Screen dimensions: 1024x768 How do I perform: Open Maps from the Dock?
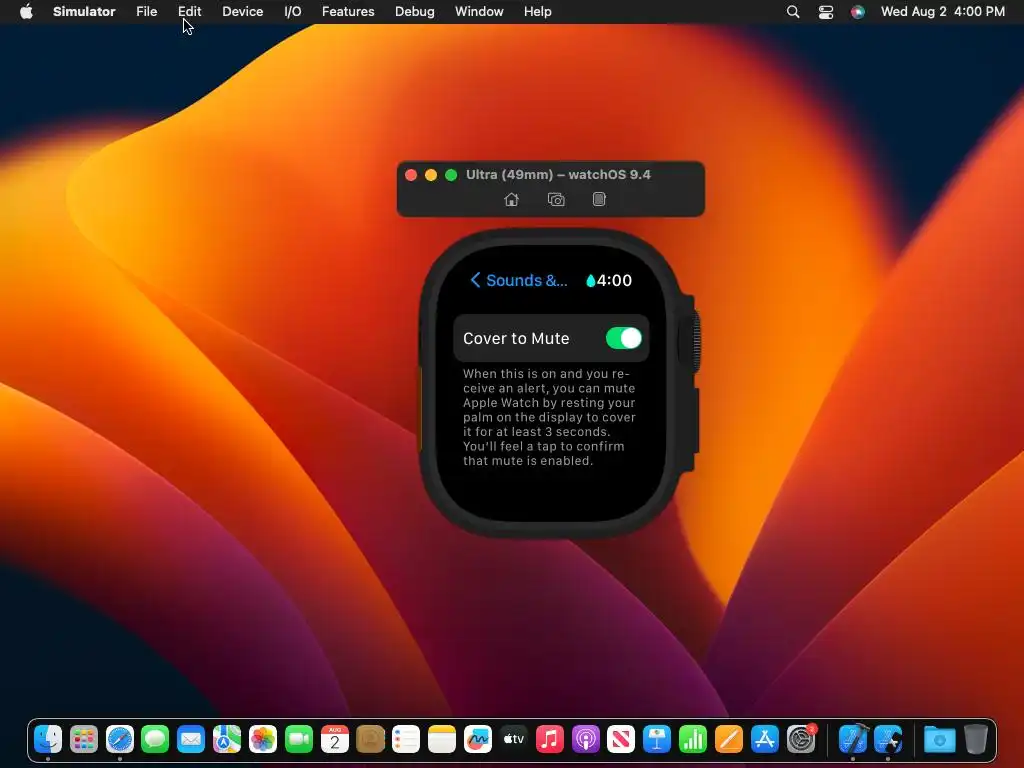coord(227,739)
